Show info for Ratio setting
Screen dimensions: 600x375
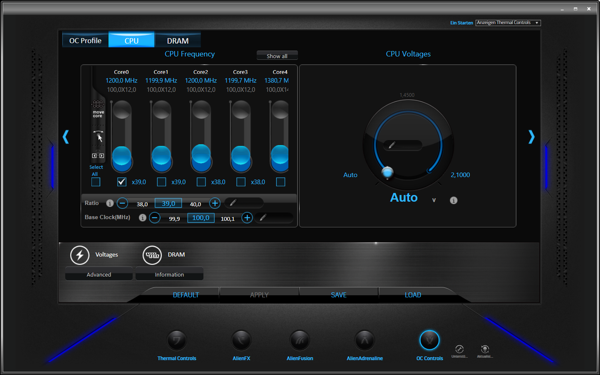pos(110,203)
